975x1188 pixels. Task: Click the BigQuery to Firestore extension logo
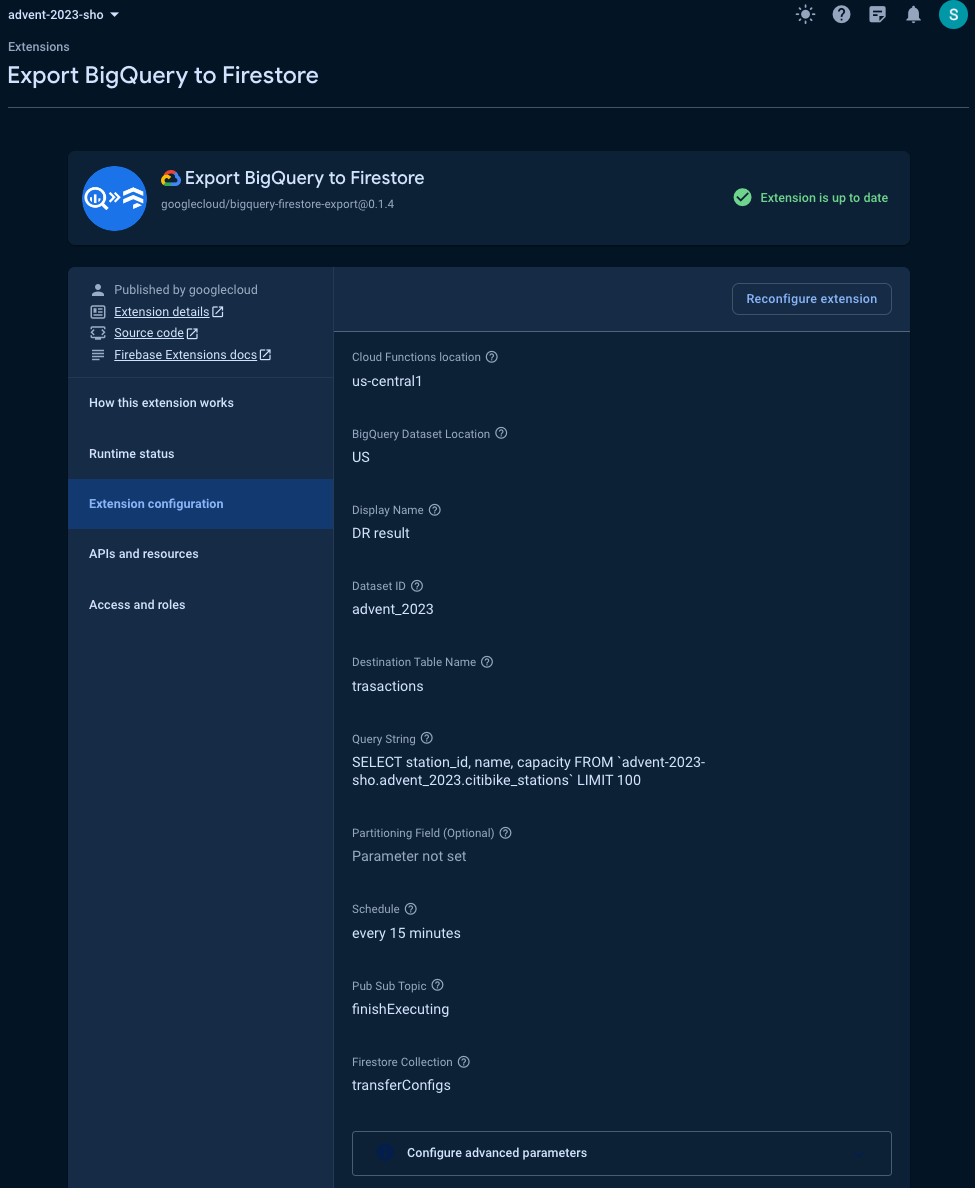pyautogui.click(x=114, y=199)
